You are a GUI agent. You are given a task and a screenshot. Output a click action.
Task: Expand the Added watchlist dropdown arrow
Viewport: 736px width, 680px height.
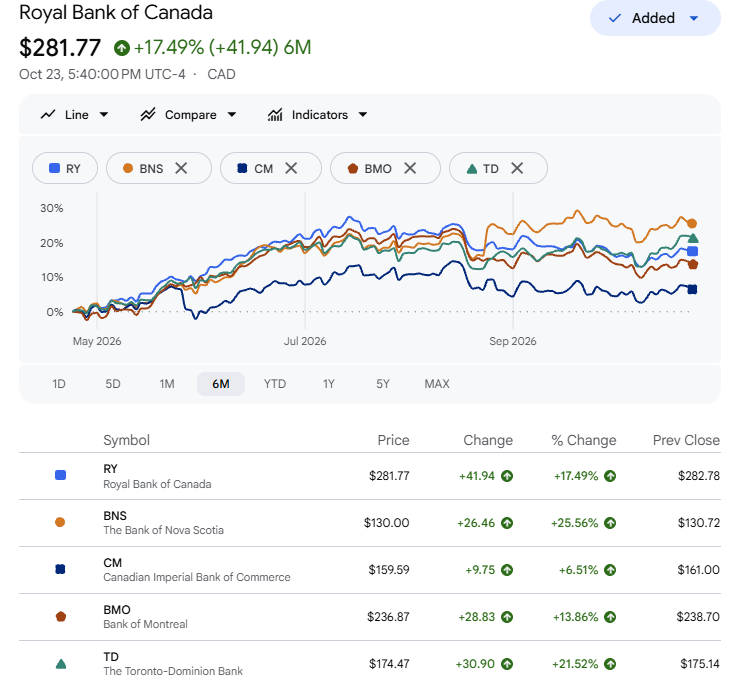click(x=694, y=18)
